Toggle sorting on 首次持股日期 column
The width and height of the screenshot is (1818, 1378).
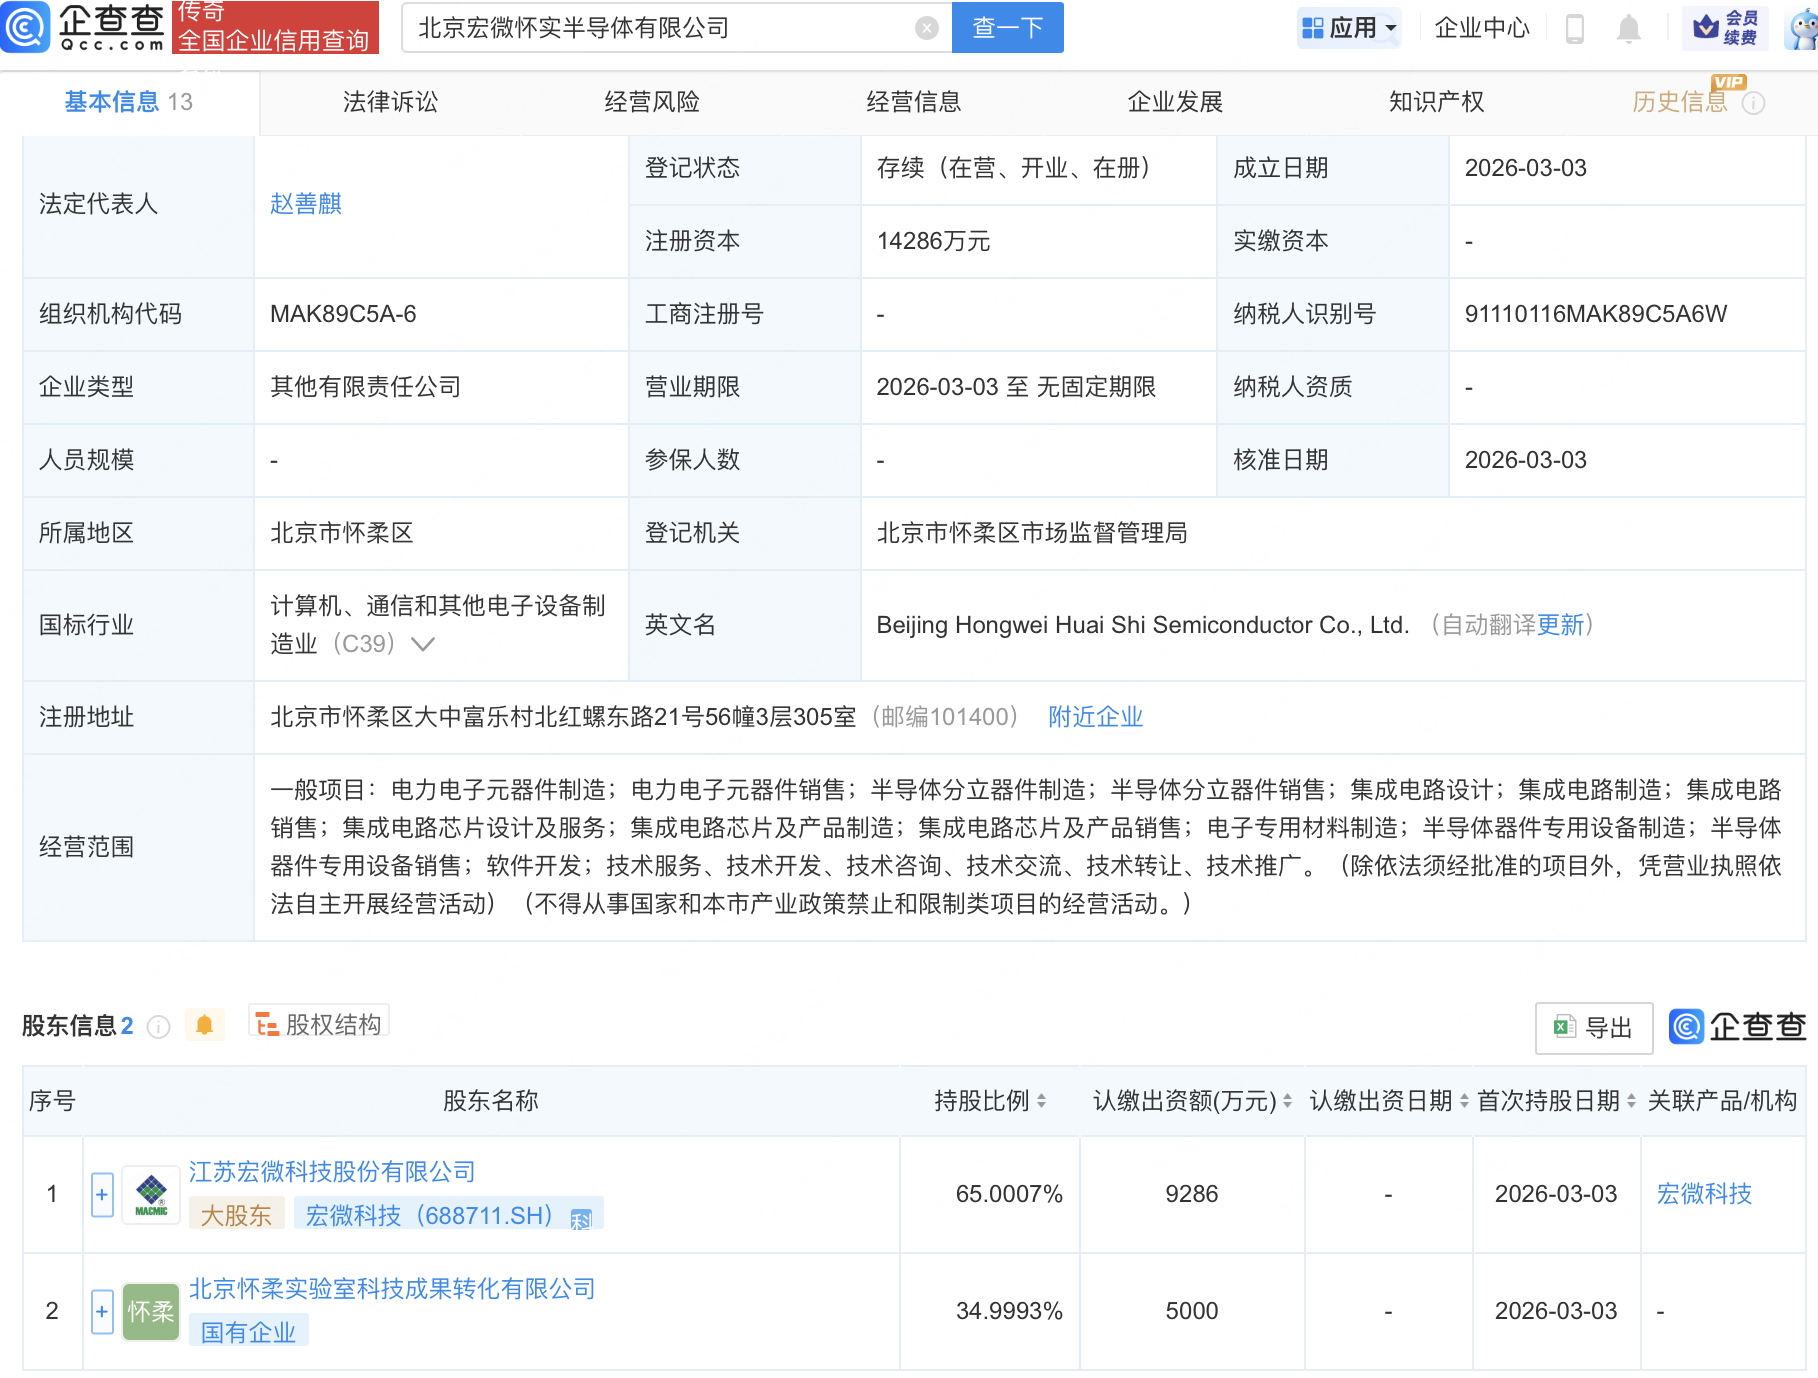[1634, 1100]
